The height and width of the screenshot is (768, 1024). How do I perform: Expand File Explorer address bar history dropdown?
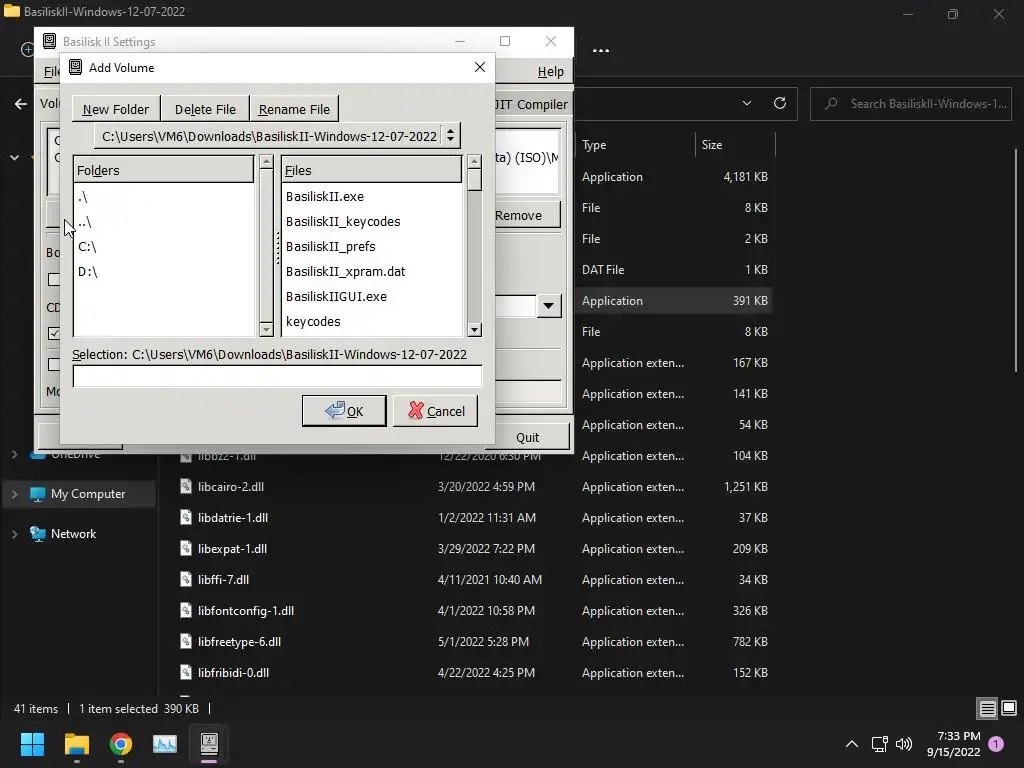click(746, 103)
